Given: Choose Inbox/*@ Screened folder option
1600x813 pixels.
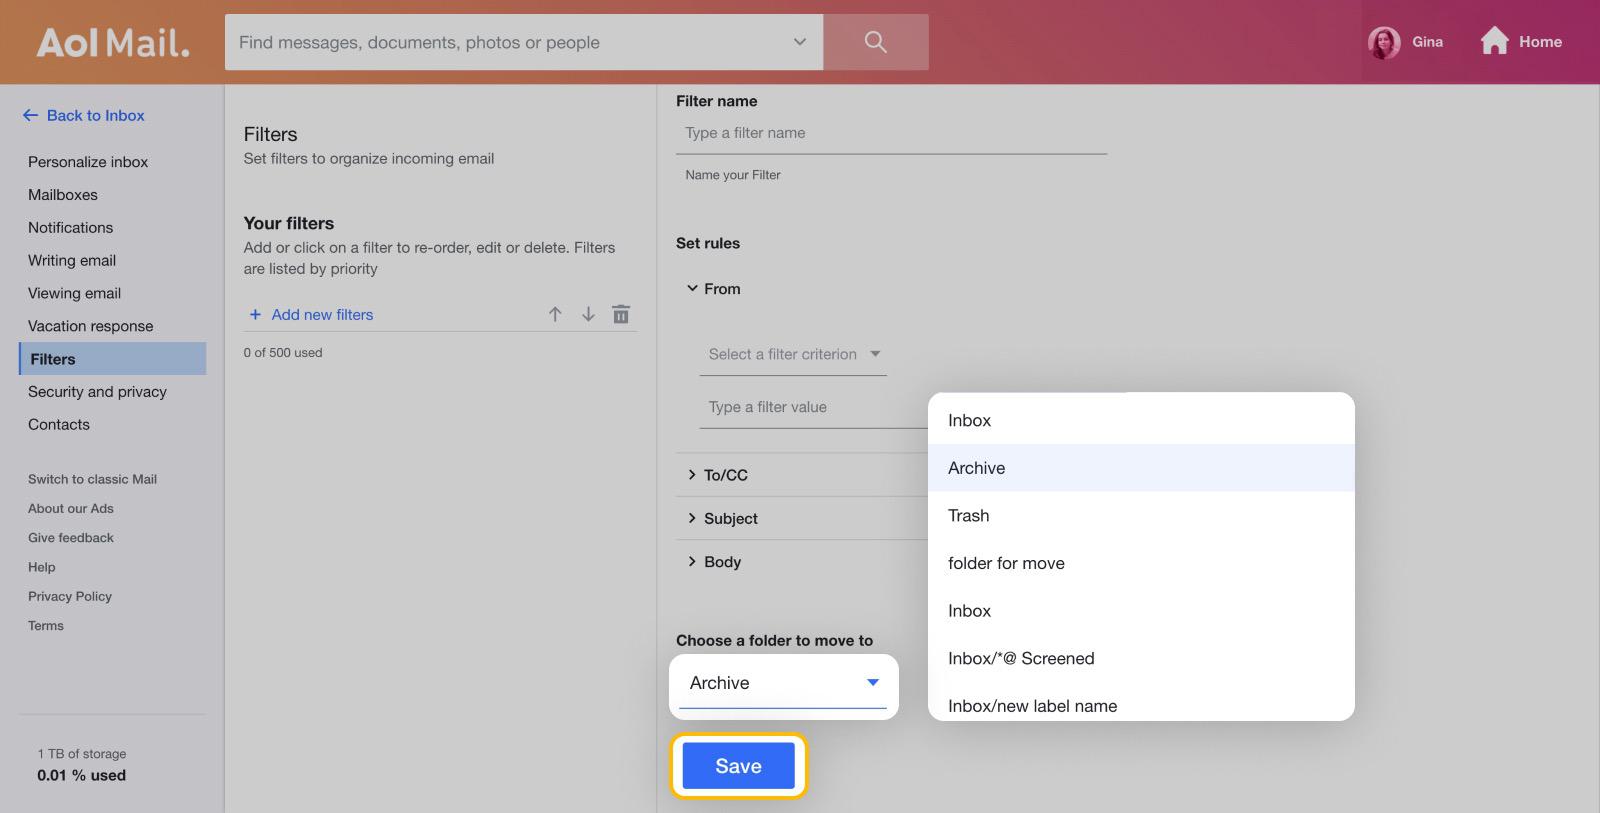Looking at the screenshot, I should coord(1141,658).
